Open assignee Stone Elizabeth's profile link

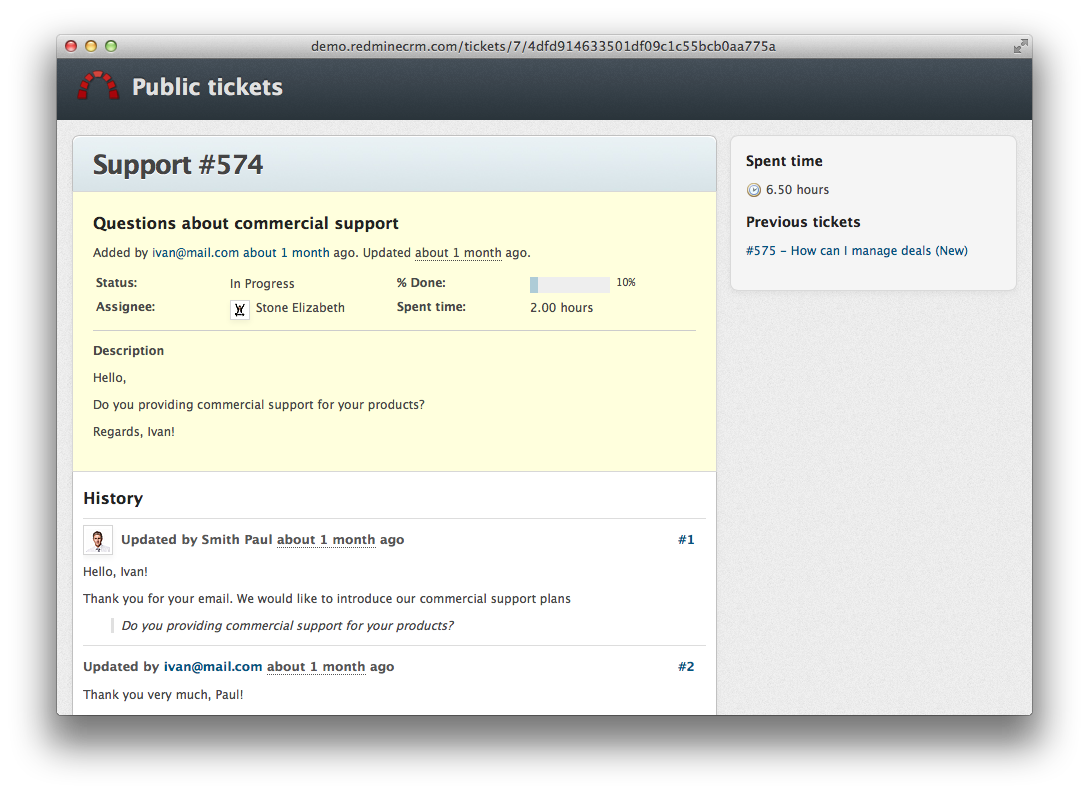coord(300,308)
